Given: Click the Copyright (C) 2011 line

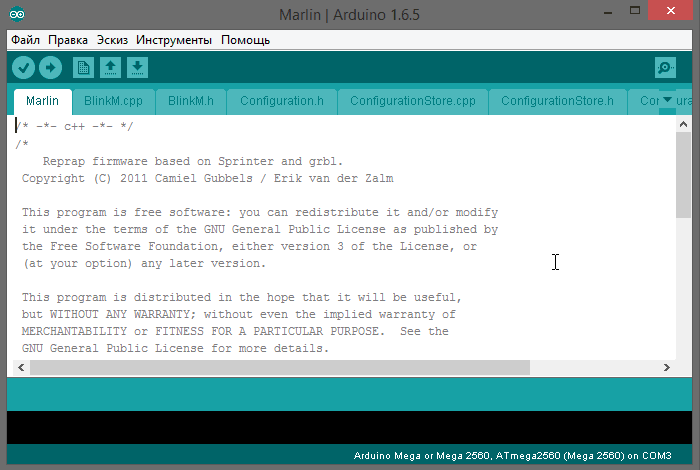Looking at the screenshot, I should pos(208,179).
